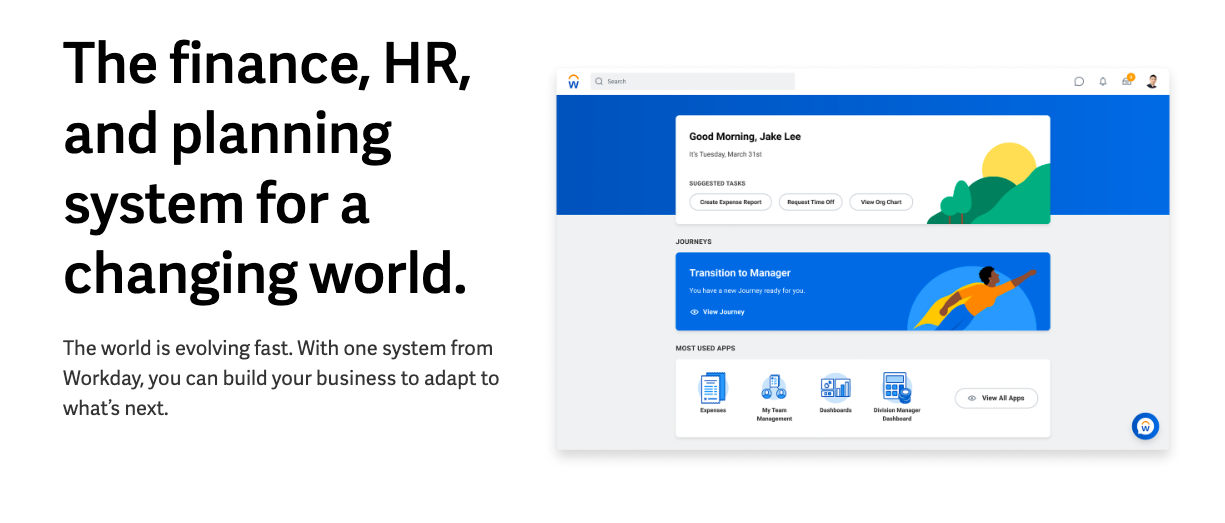This screenshot has height=523, width=1225.
Task: Click the JOURNEYS section heading
Action: 694,242
